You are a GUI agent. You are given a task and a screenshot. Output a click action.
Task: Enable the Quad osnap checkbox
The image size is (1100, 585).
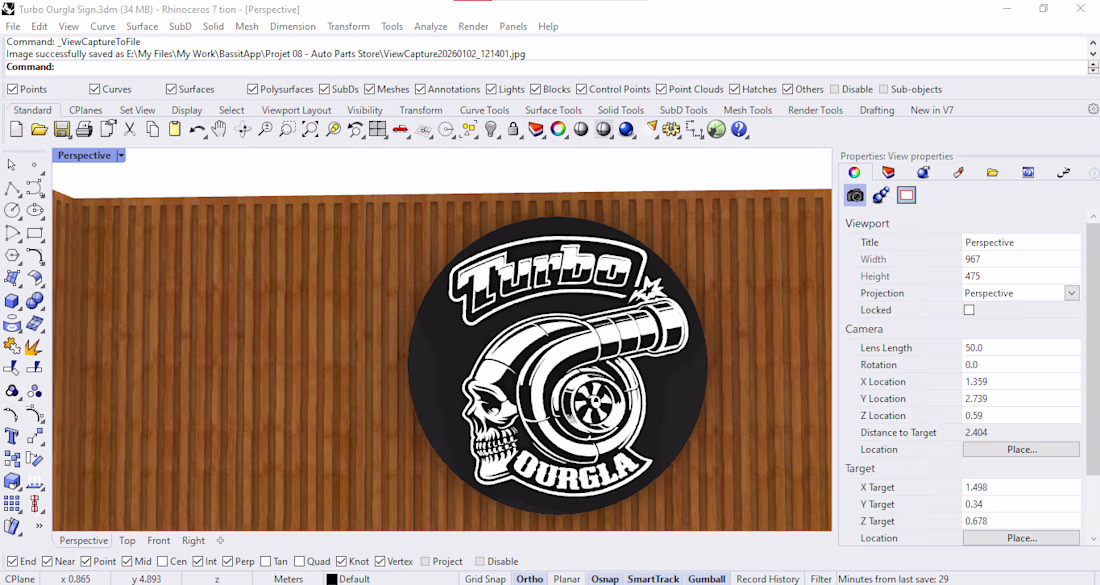[x=298, y=562]
